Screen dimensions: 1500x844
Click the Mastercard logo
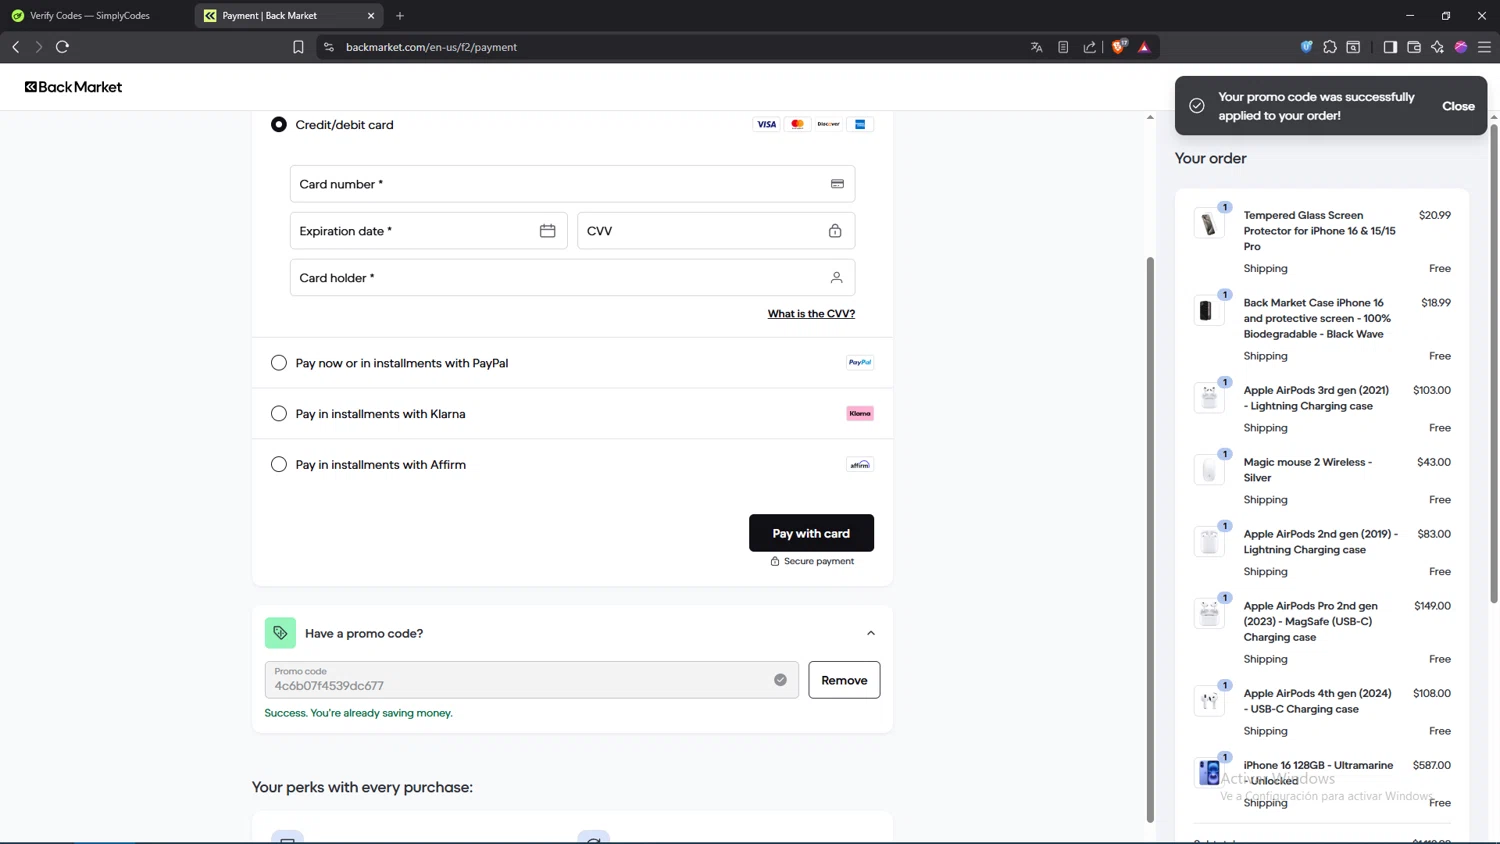pyautogui.click(x=797, y=125)
